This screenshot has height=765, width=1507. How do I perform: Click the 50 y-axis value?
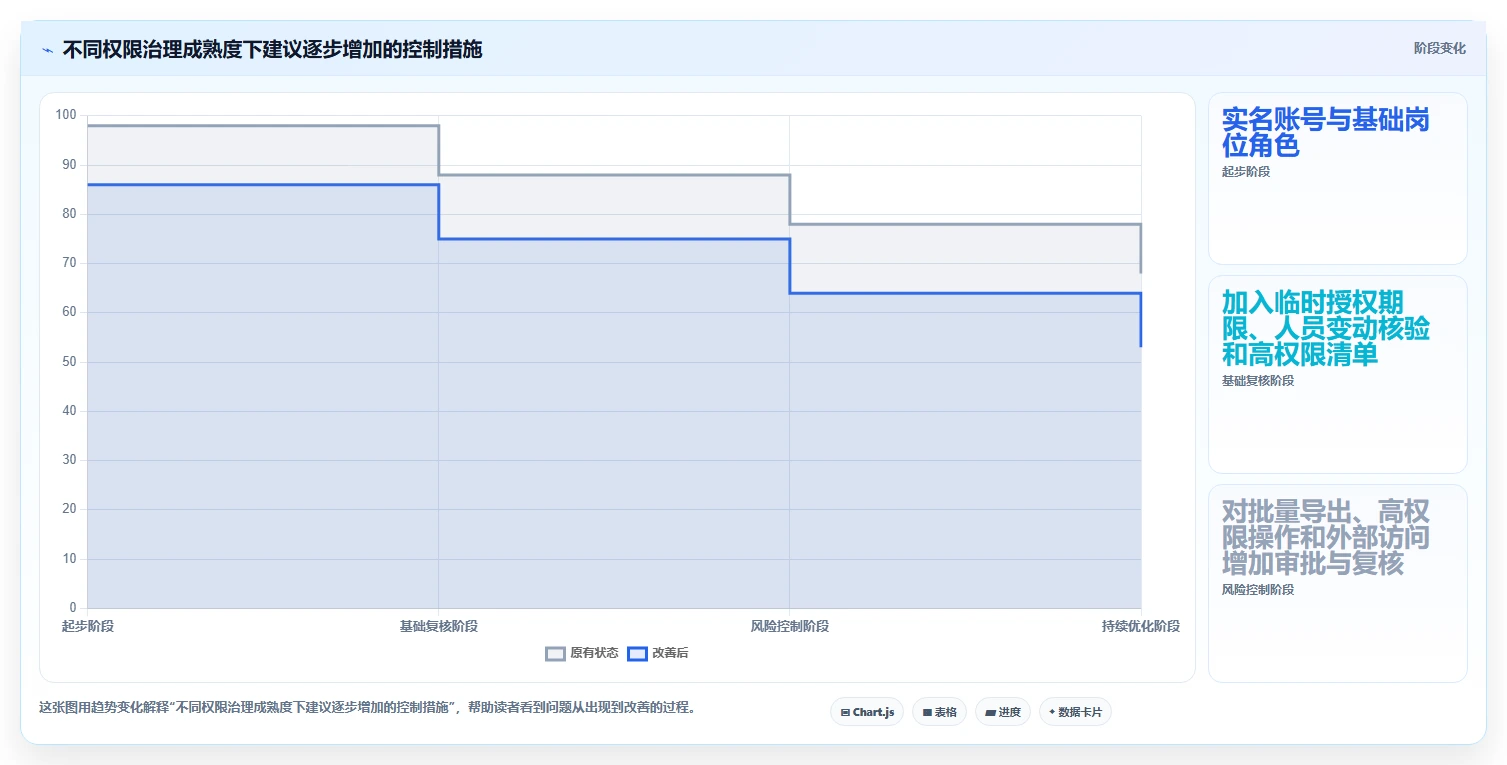tap(69, 362)
